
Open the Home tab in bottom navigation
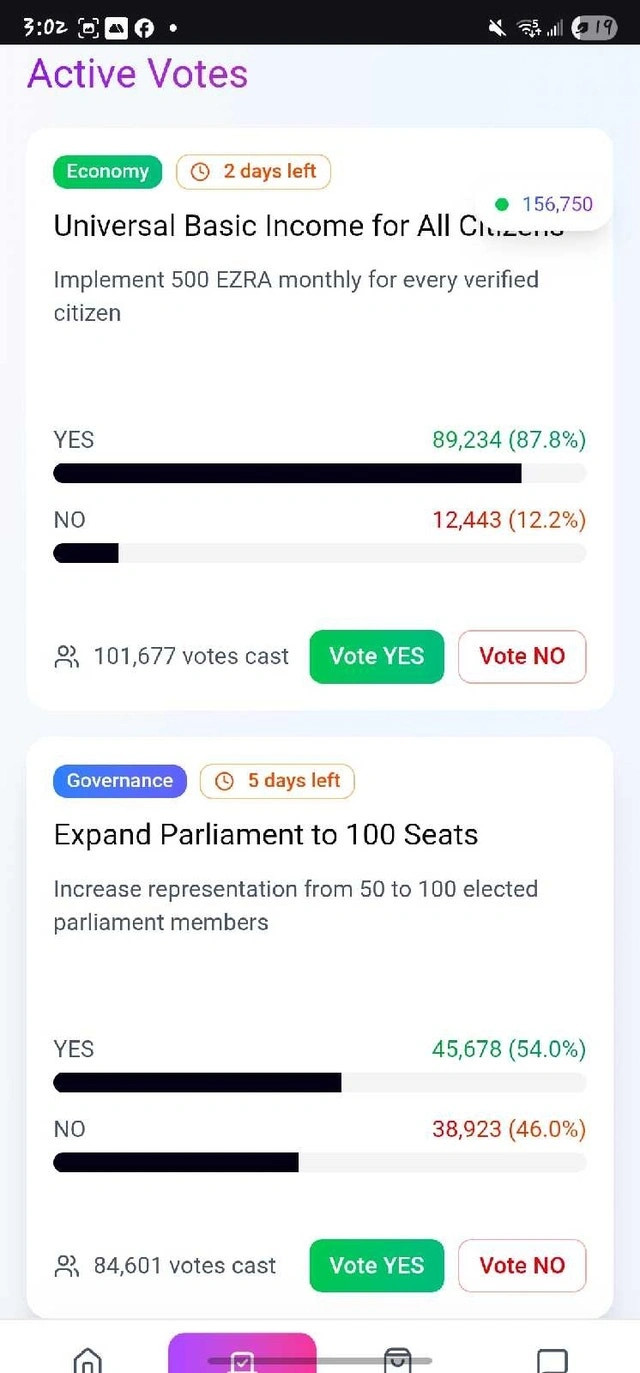(x=88, y=1360)
